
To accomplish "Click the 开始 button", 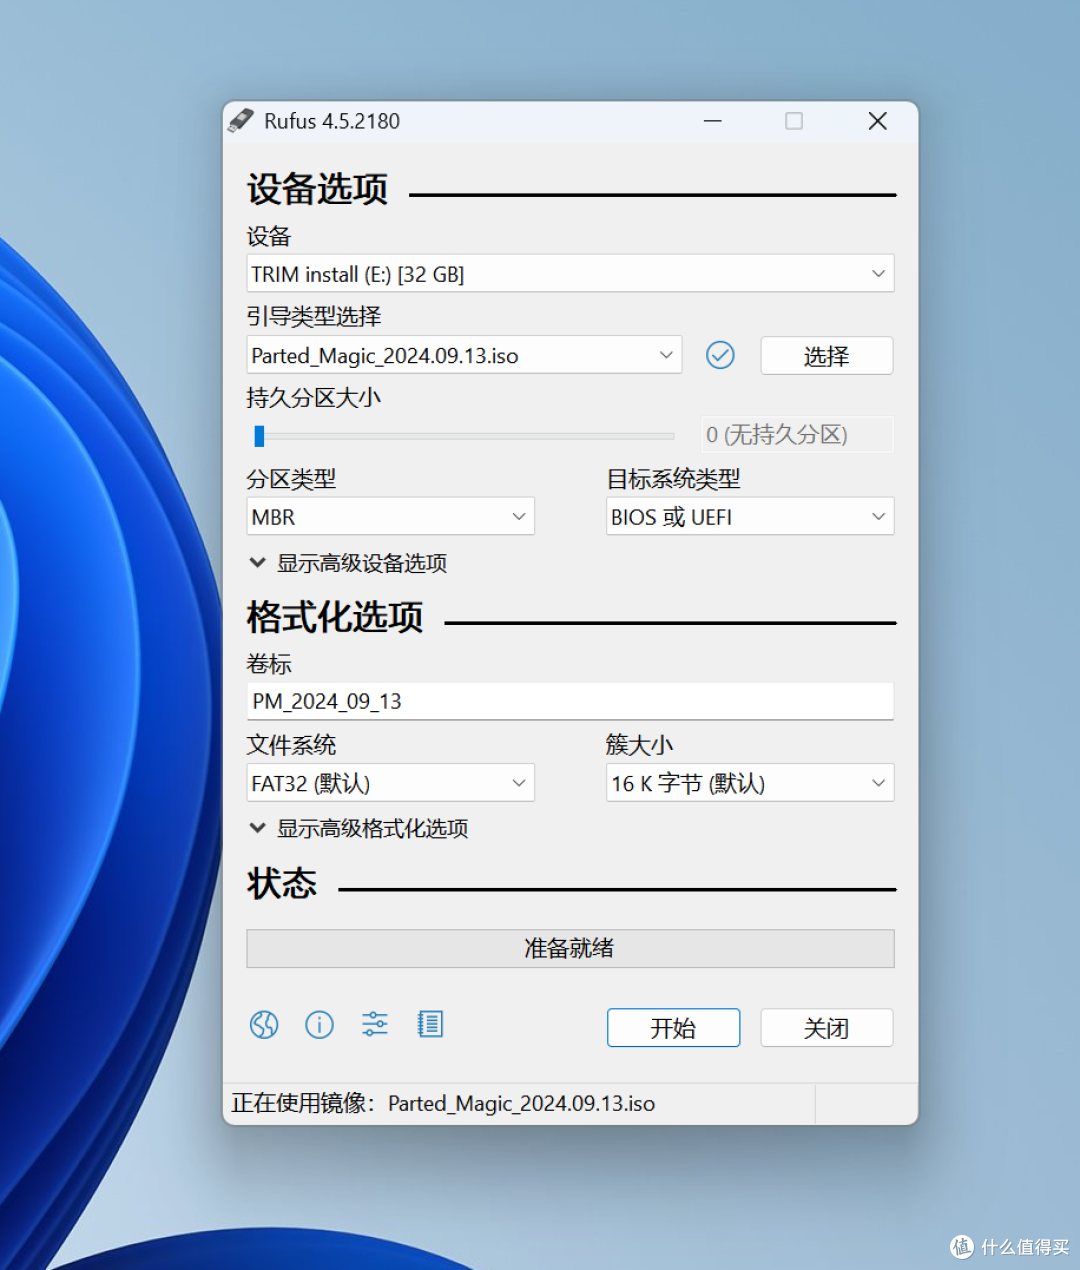I will pos(674,1028).
